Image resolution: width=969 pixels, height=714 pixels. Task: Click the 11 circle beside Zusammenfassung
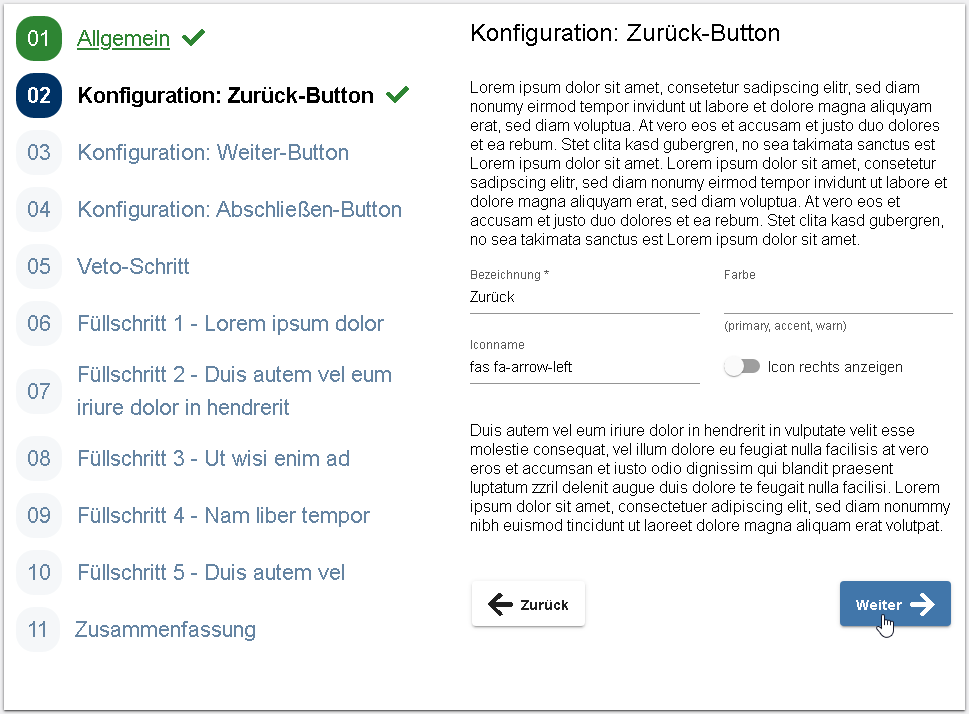click(38, 629)
